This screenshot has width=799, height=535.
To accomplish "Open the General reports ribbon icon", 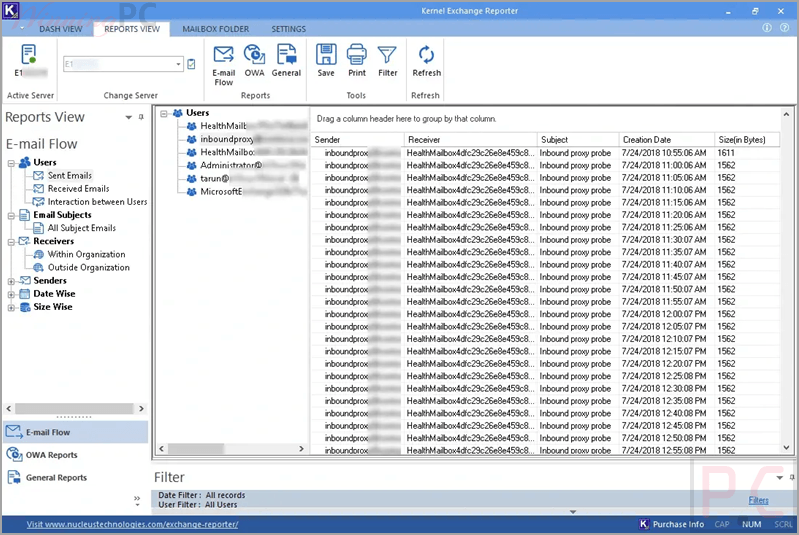I will point(286,61).
